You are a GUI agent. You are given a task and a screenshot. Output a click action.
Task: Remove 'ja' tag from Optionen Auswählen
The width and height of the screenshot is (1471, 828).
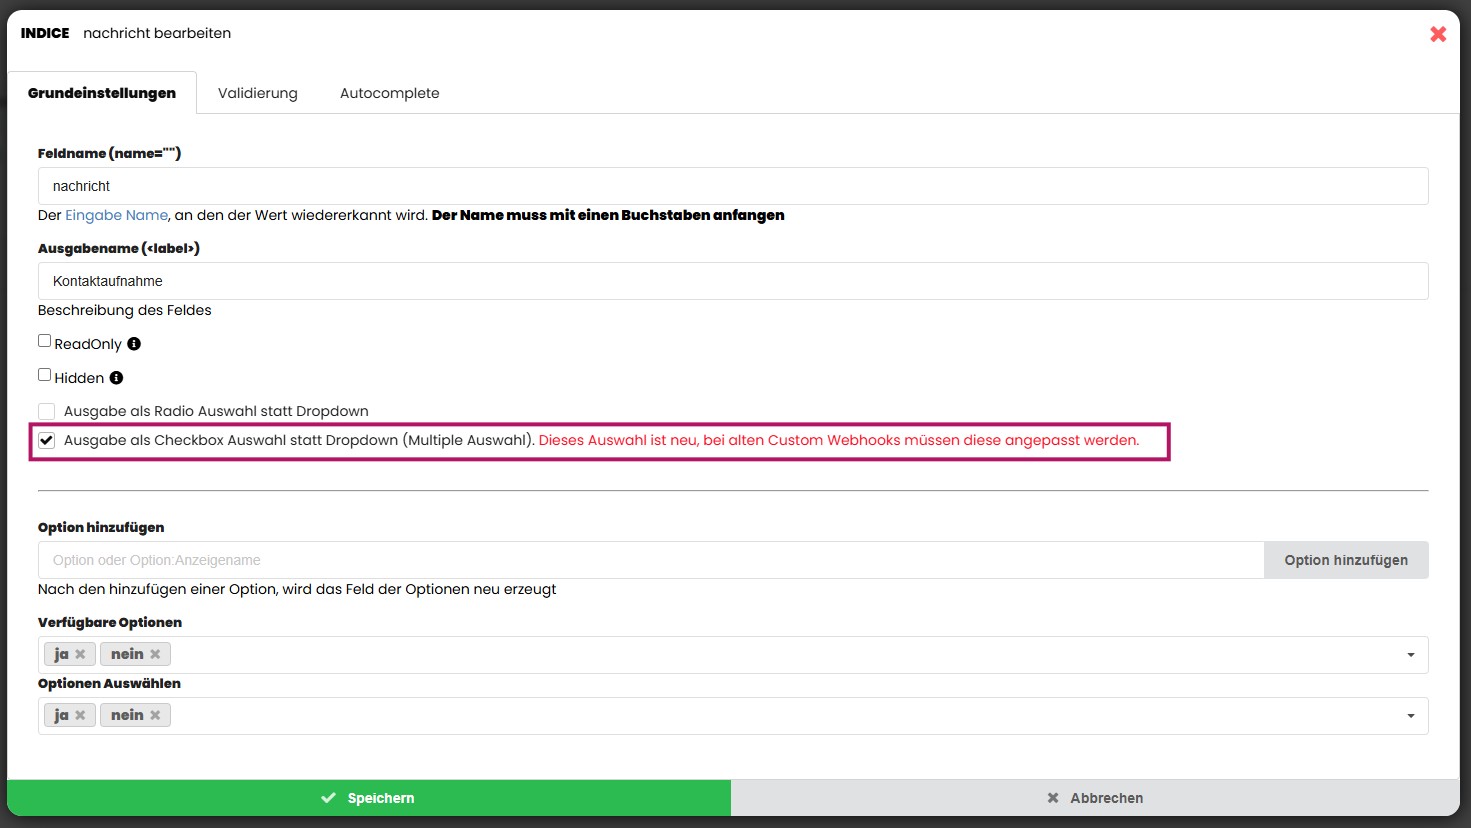80,716
